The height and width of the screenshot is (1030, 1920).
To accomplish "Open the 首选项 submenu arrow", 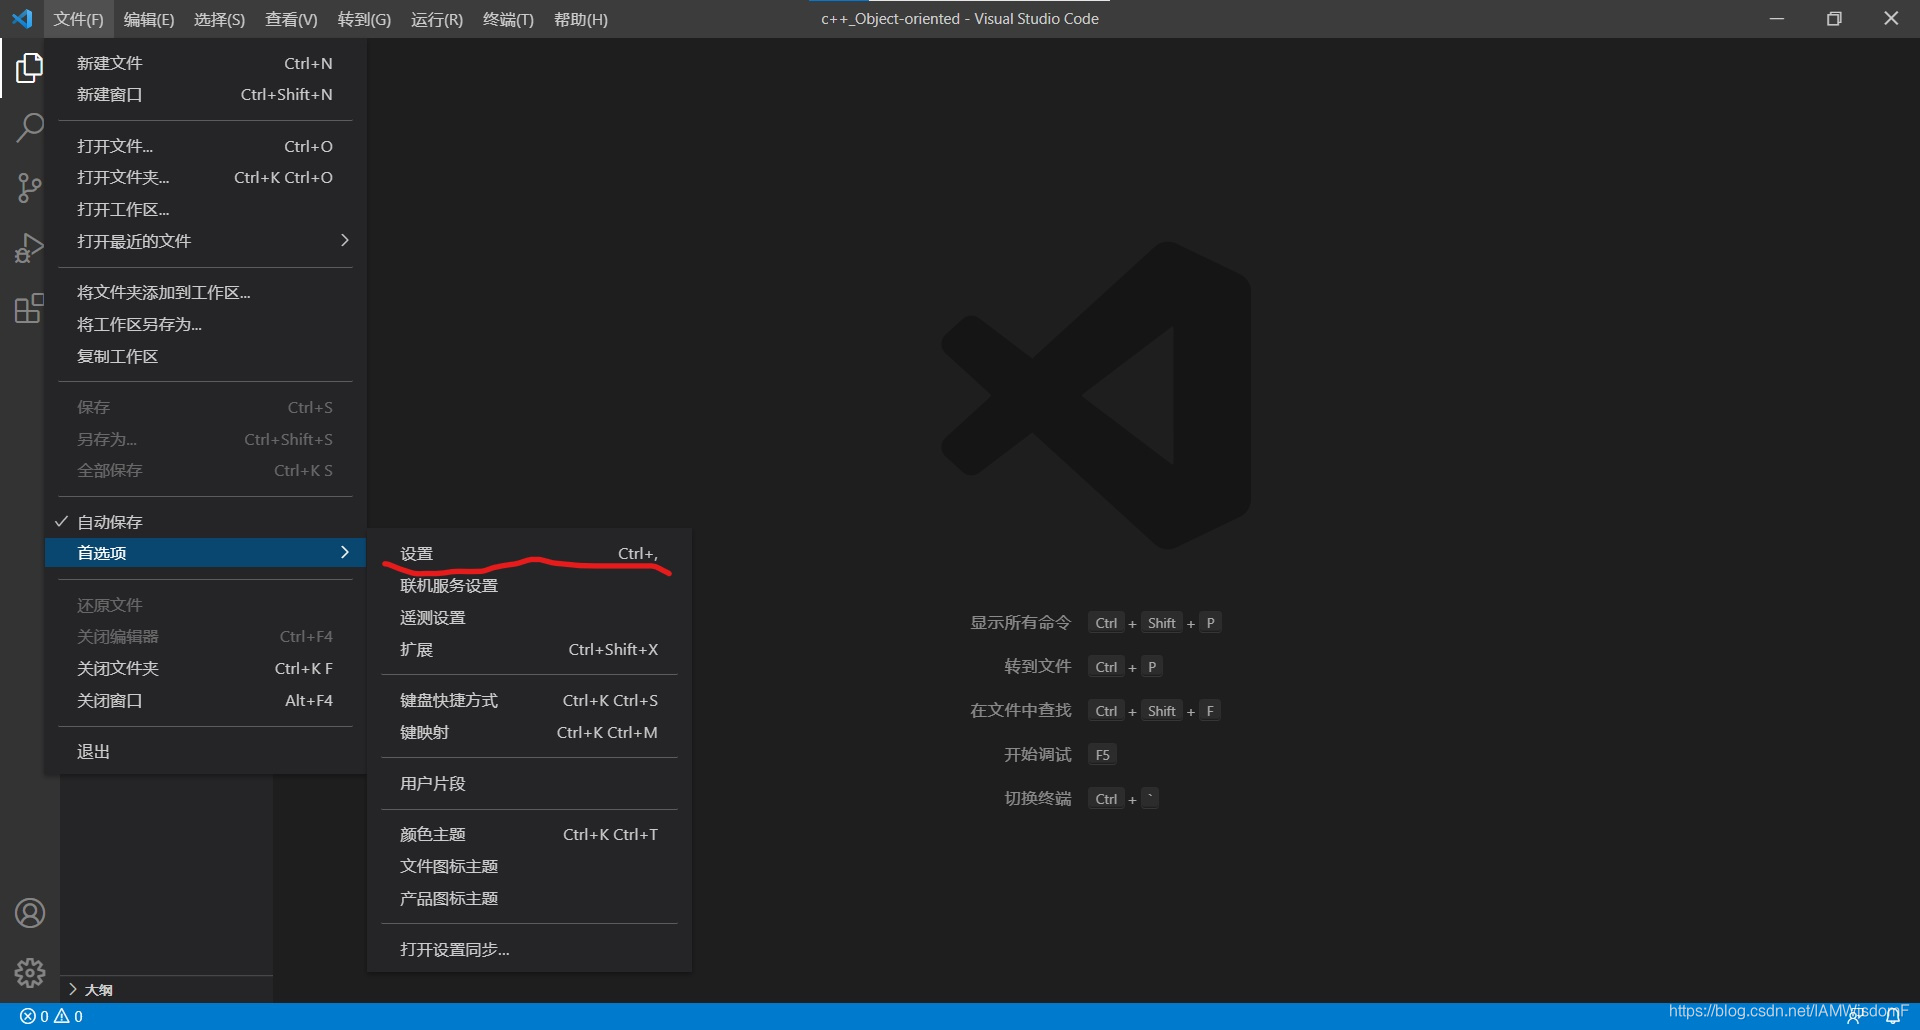I will [x=344, y=552].
